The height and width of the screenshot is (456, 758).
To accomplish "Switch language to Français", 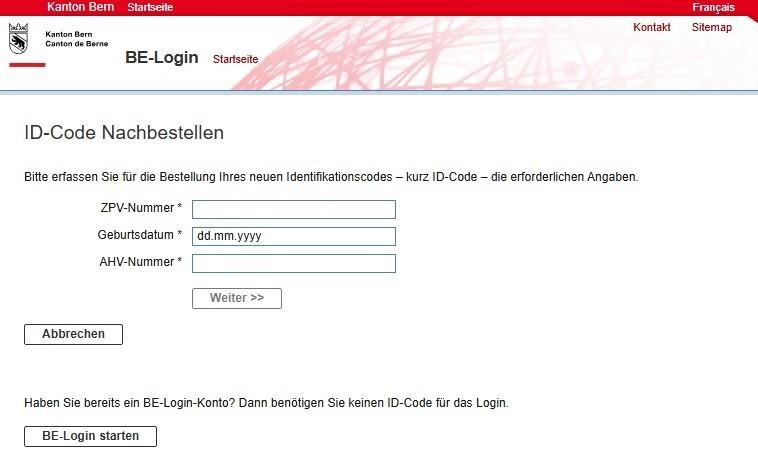I will pyautogui.click(x=713, y=7).
